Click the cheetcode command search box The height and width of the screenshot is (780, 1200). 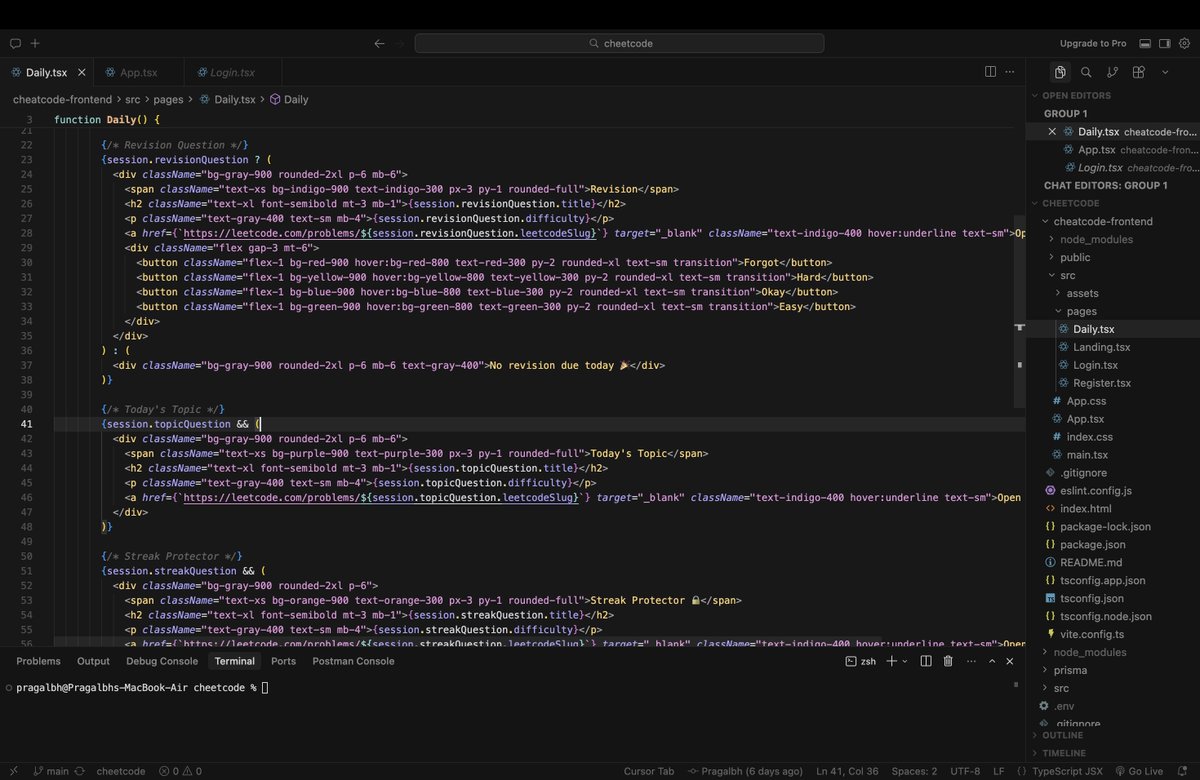619,43
